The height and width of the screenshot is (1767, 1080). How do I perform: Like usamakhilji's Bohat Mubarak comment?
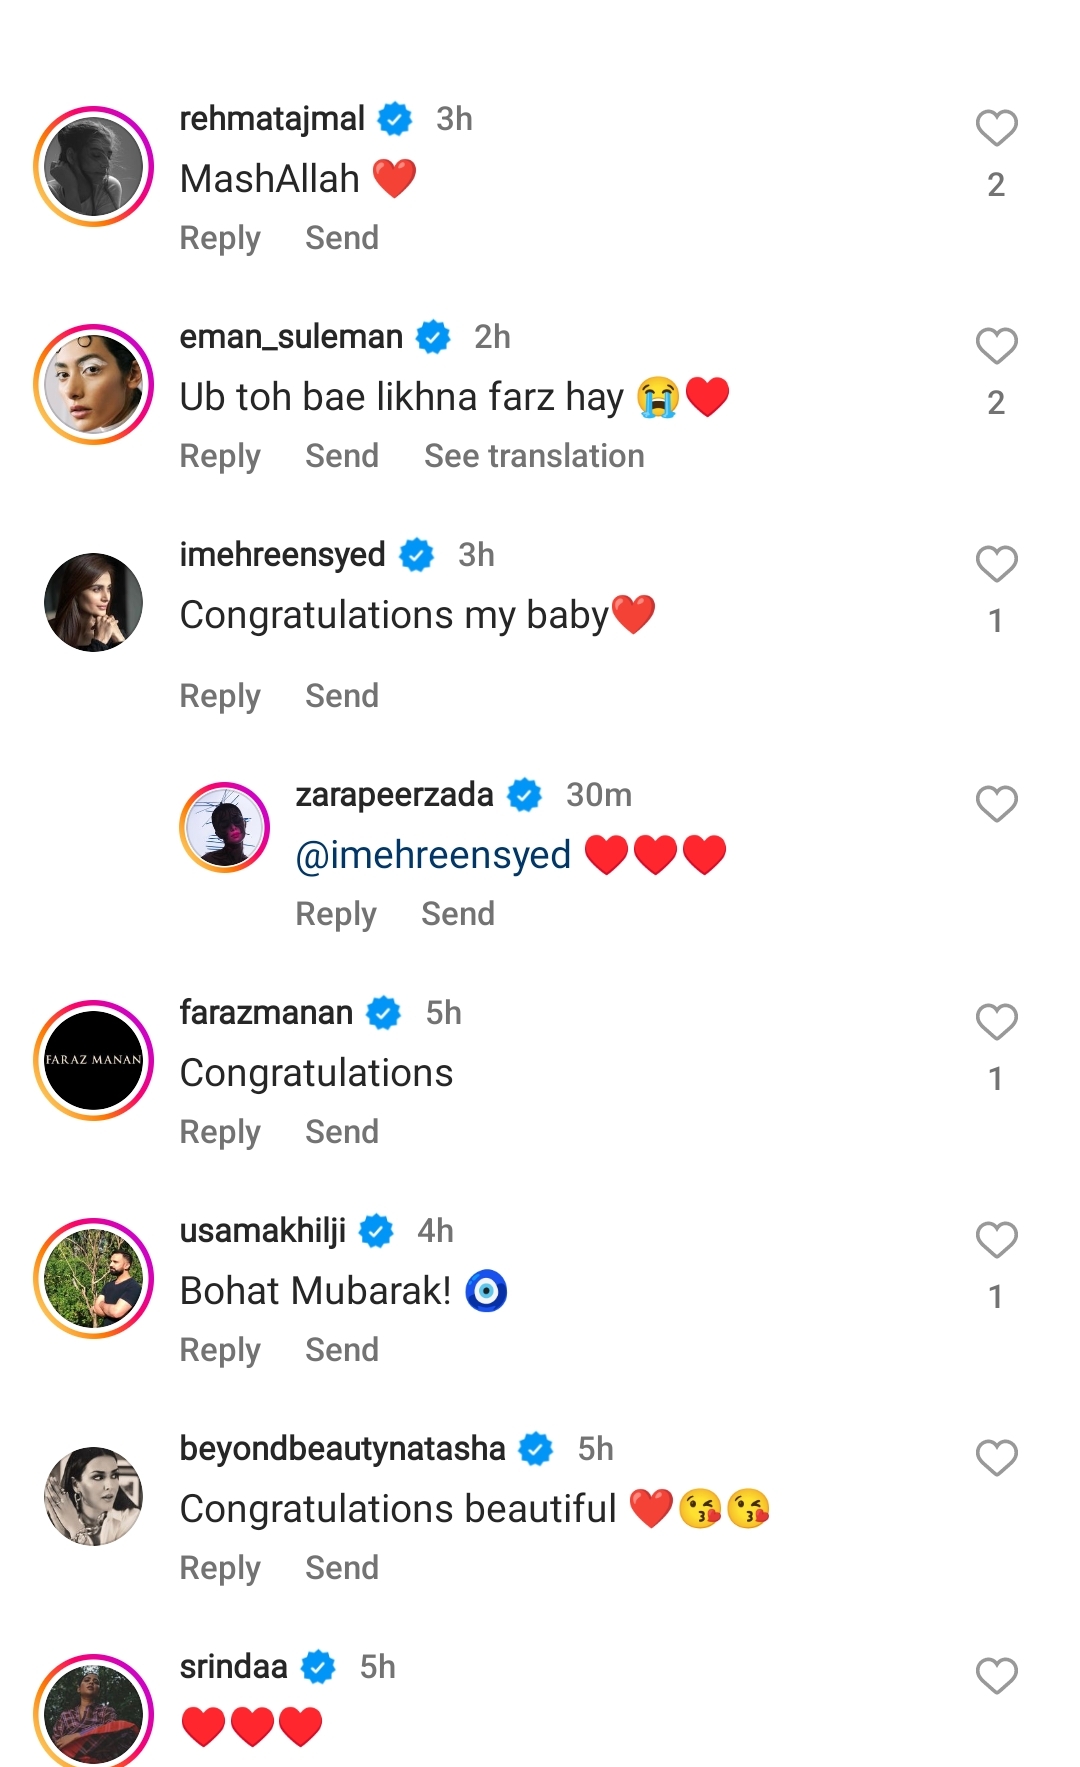pos(996,1240)
